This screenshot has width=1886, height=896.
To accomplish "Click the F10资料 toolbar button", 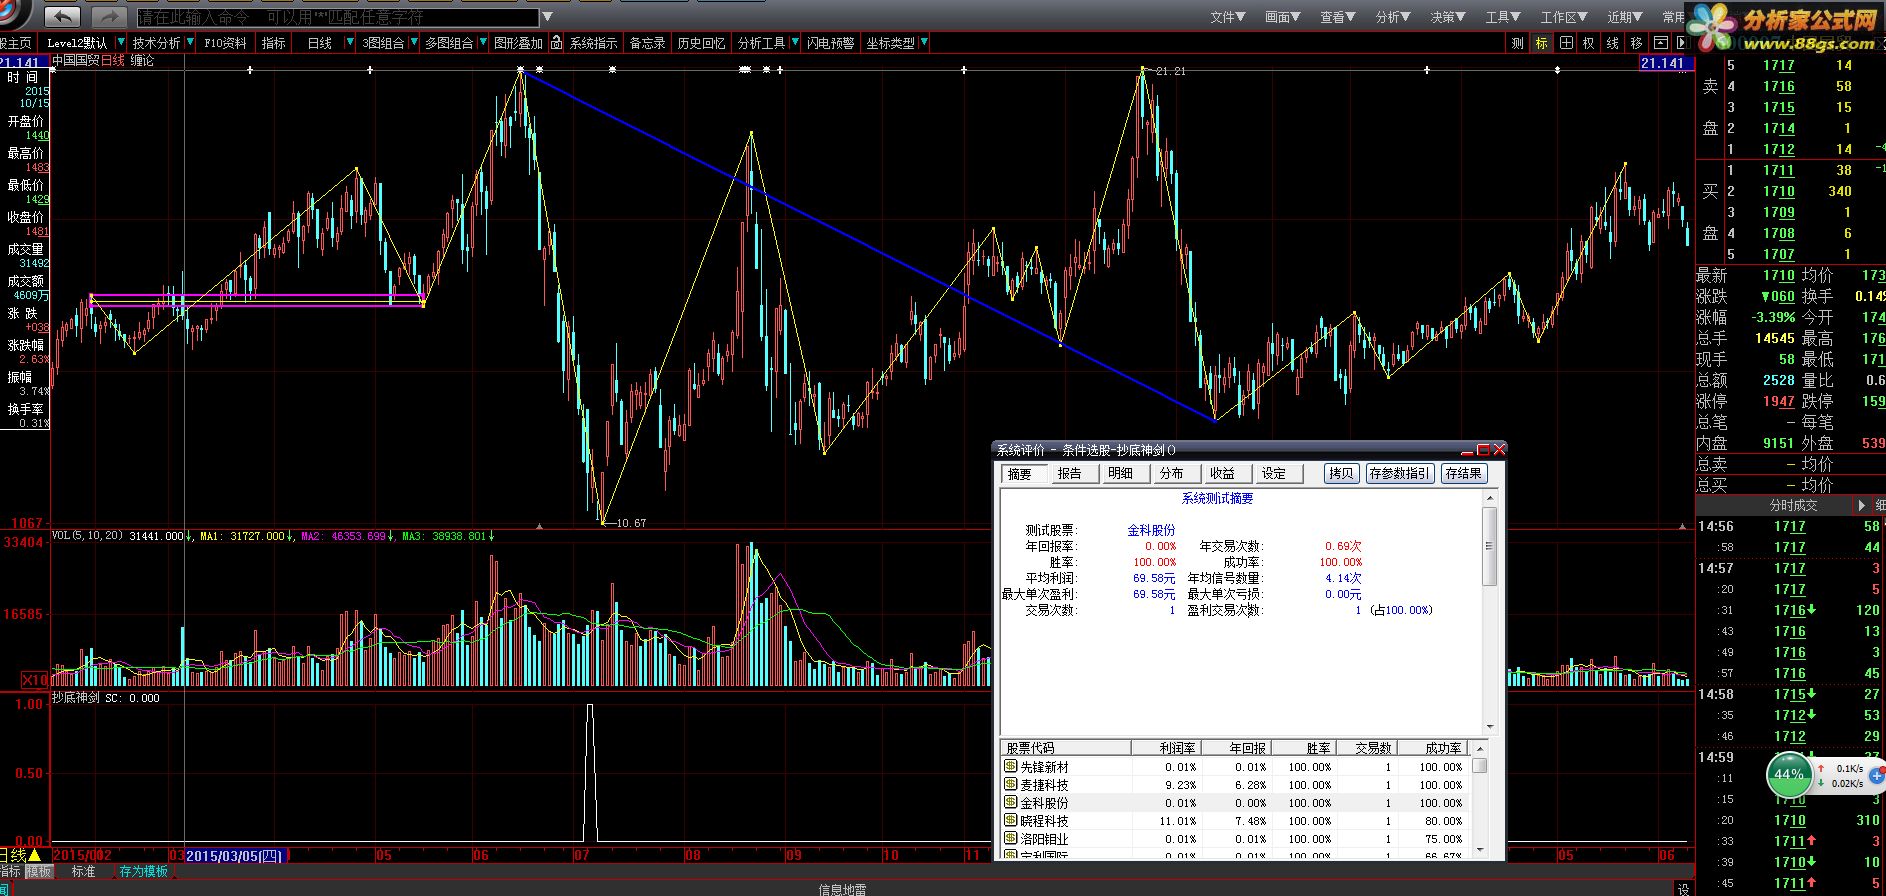I will [x=225, y=43].
